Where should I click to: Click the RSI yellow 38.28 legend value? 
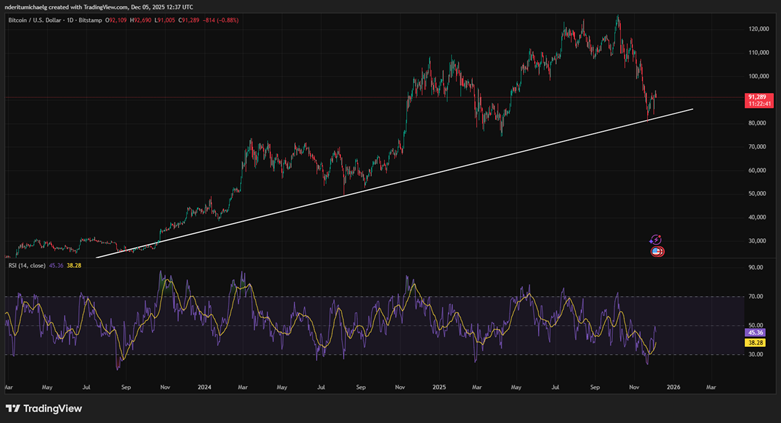pyautogui.click(x=74, y=265)
